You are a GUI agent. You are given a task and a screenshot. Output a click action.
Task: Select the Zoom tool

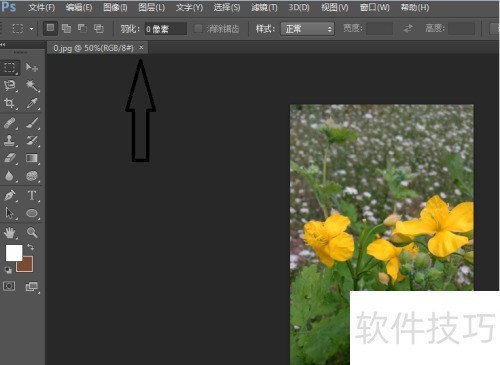32,232
